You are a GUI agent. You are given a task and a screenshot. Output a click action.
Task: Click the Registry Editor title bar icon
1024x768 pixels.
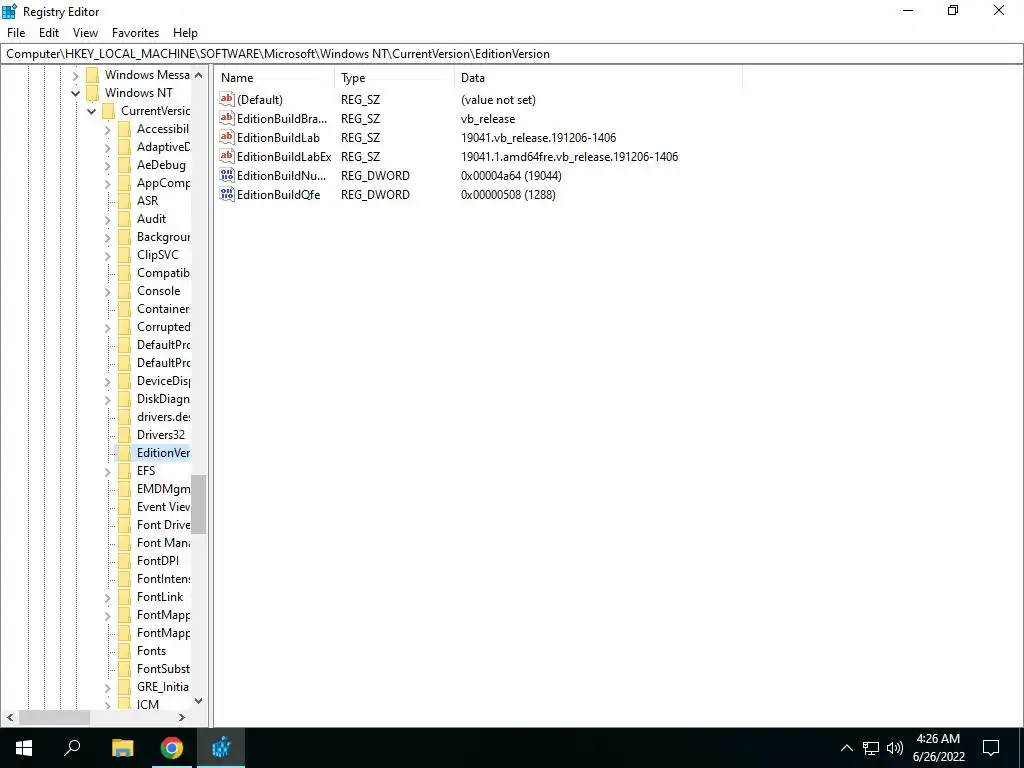click(x=10, y=11)
